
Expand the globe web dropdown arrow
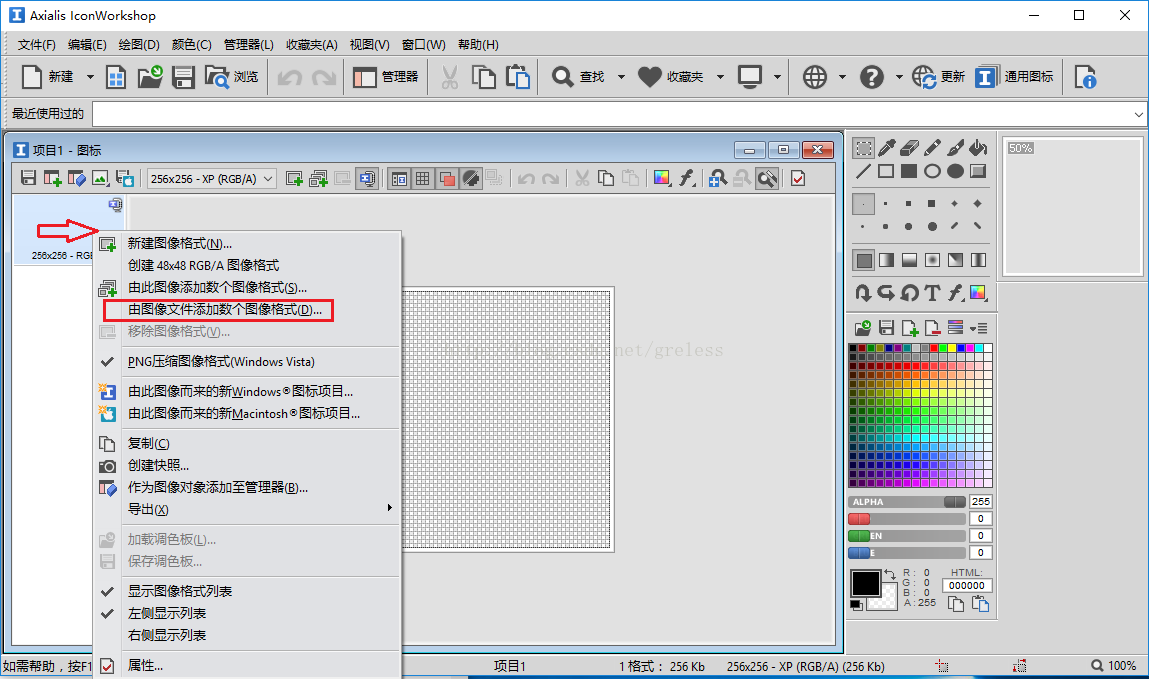pyautogui.click(x=842, y=77)
